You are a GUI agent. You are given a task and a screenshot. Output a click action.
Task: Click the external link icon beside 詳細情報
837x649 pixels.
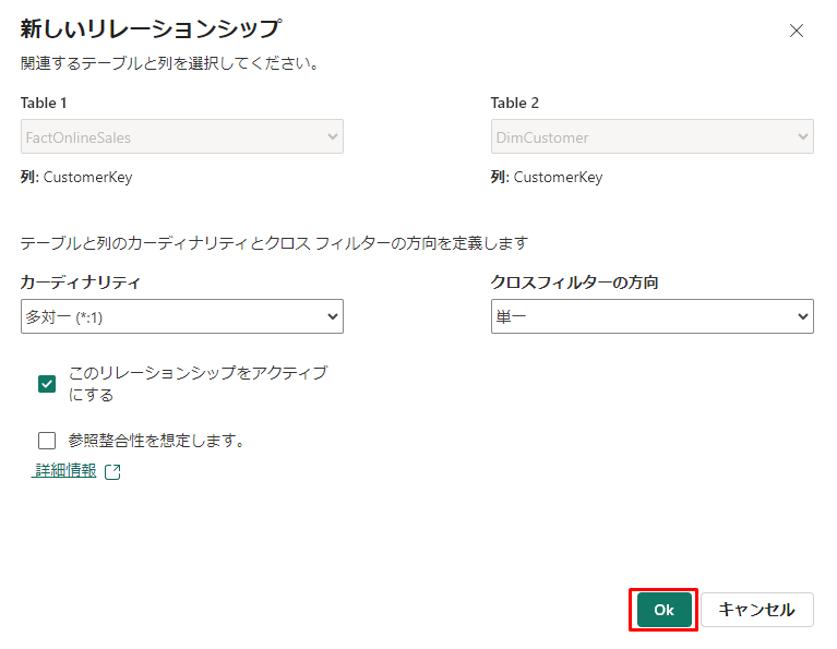click(x=112, y=472)
